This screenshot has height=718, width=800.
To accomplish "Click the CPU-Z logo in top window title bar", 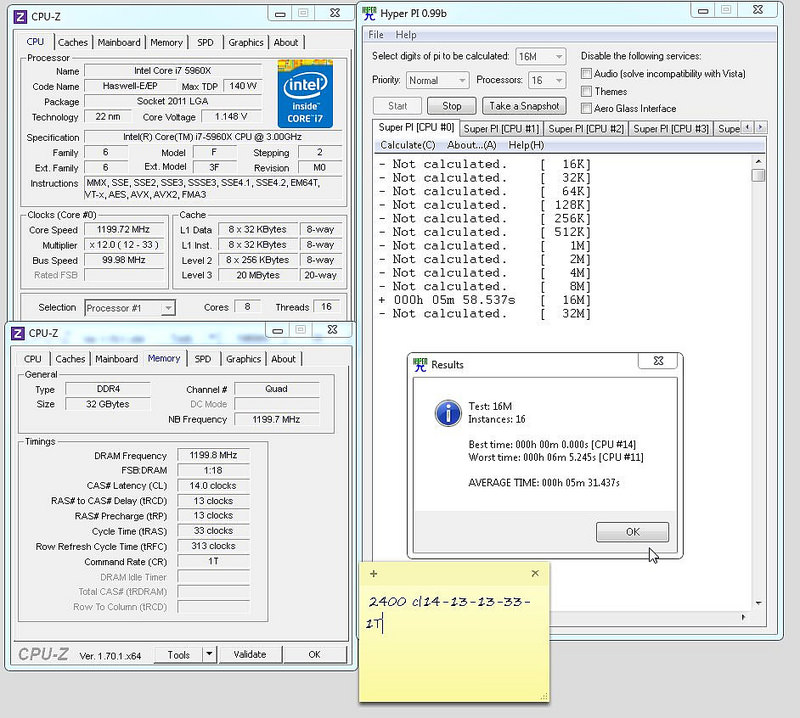I will pos(20,17).
